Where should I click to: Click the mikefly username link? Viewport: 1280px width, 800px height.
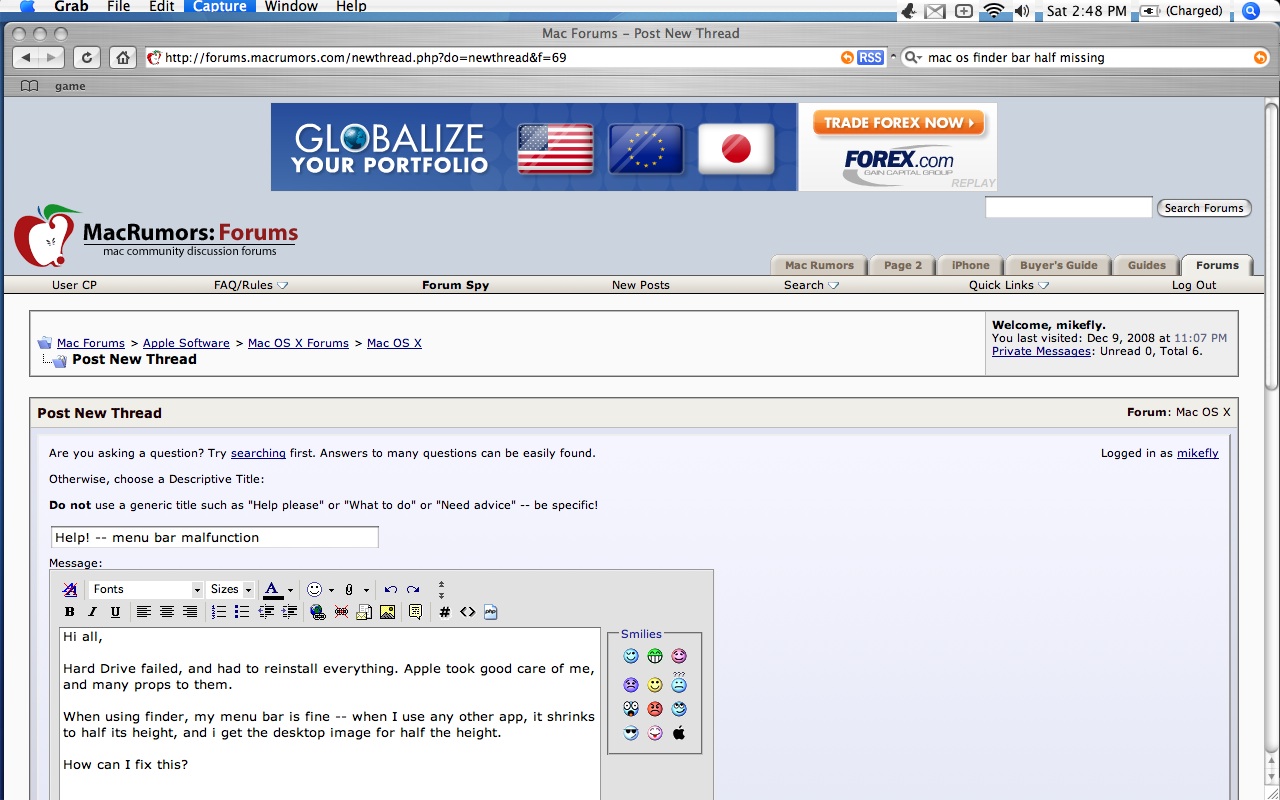(x=1198, y=453)
